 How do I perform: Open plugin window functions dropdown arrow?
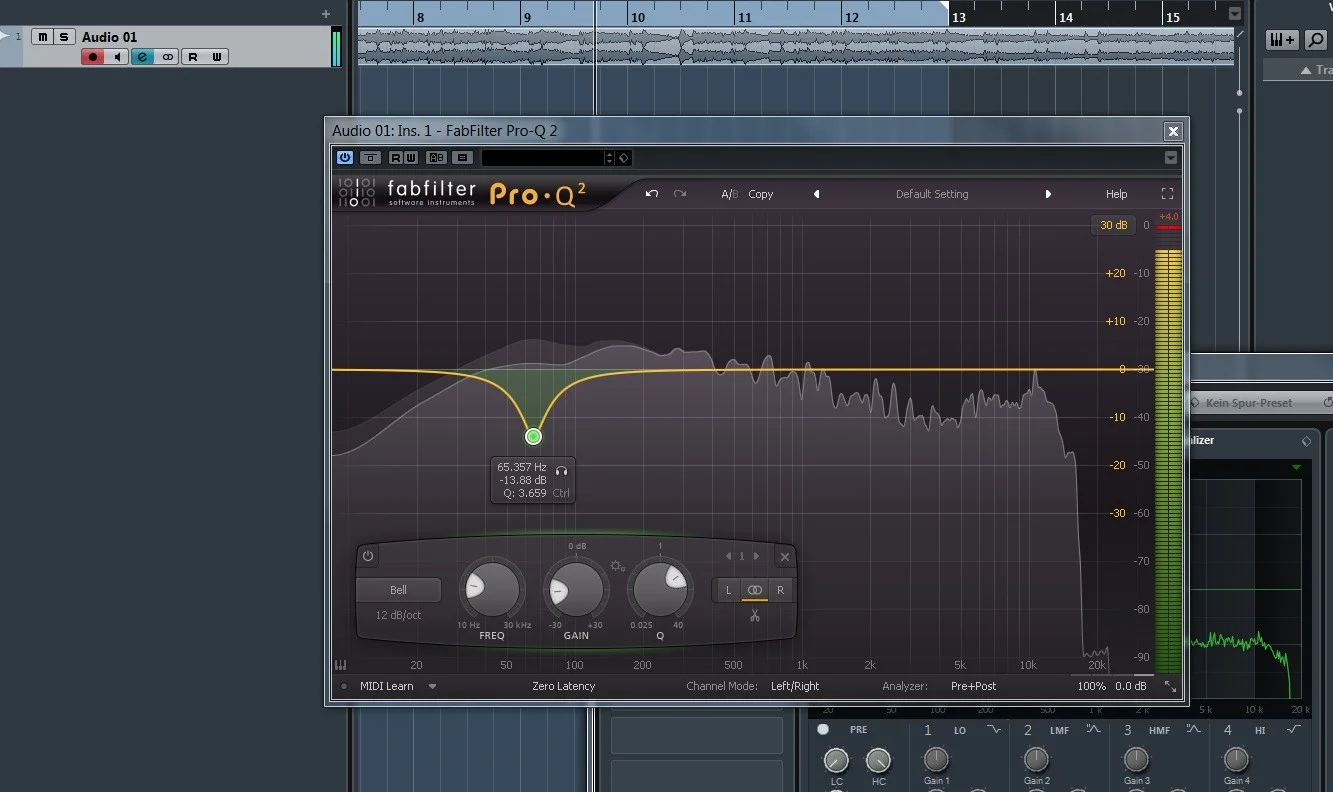point(1171,158)
